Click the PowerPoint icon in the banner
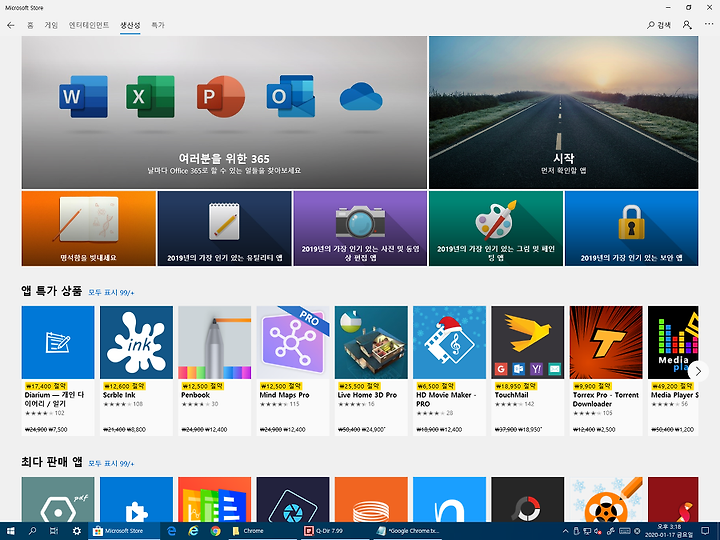The height and width of the screenshot is (540, 720). [x=220, y=97]
